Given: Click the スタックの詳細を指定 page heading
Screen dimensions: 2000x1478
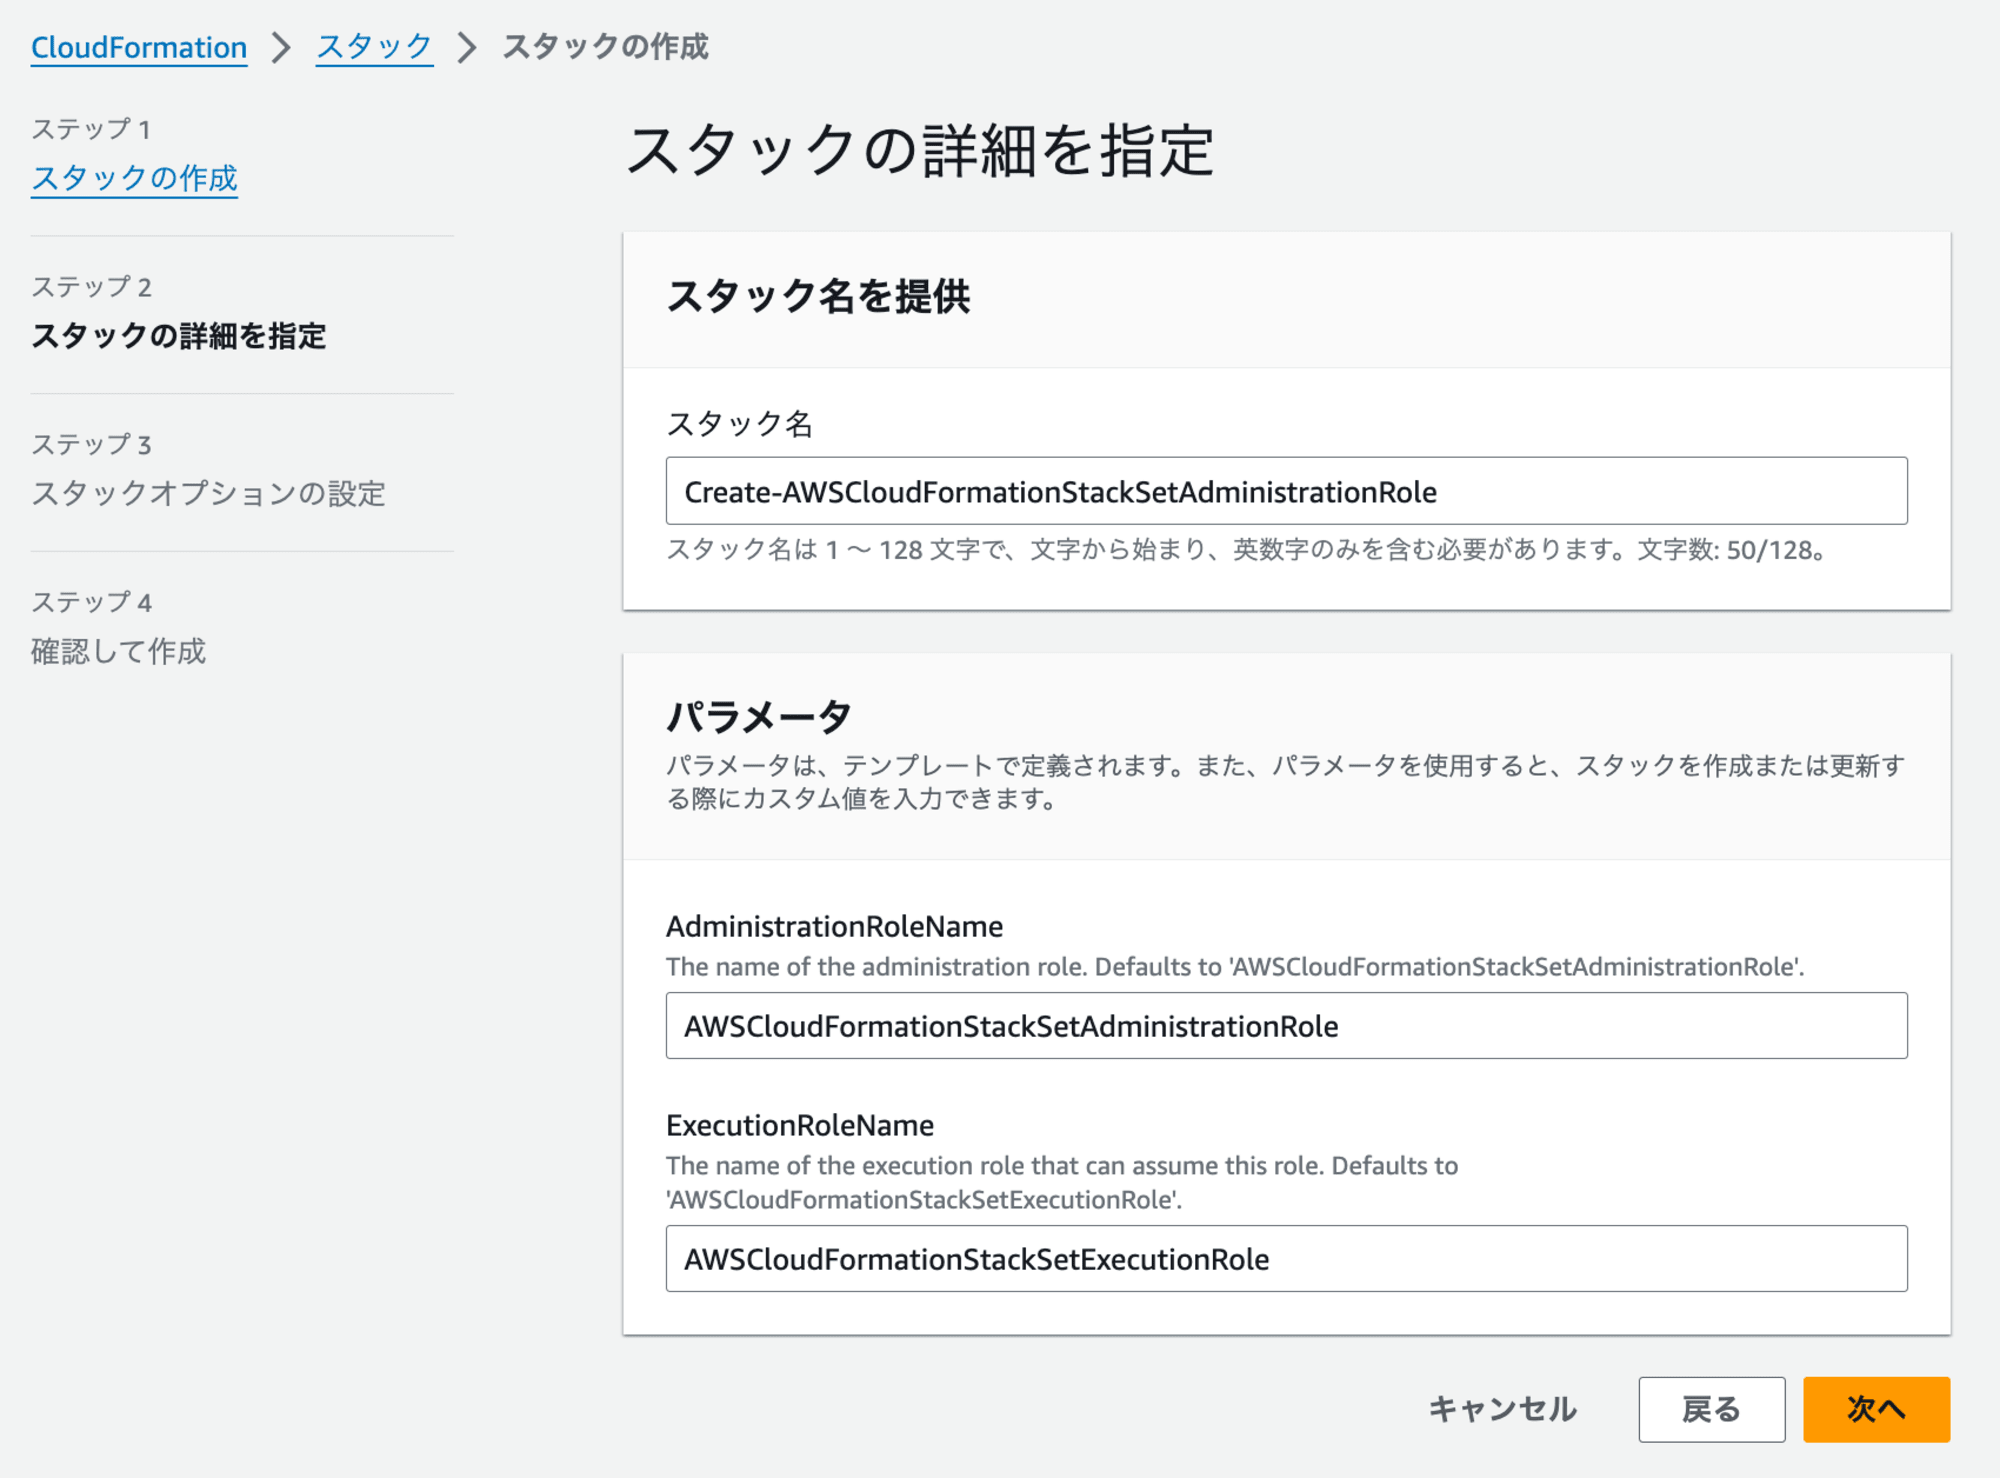Looking at the screenshot, I should 920,151.
